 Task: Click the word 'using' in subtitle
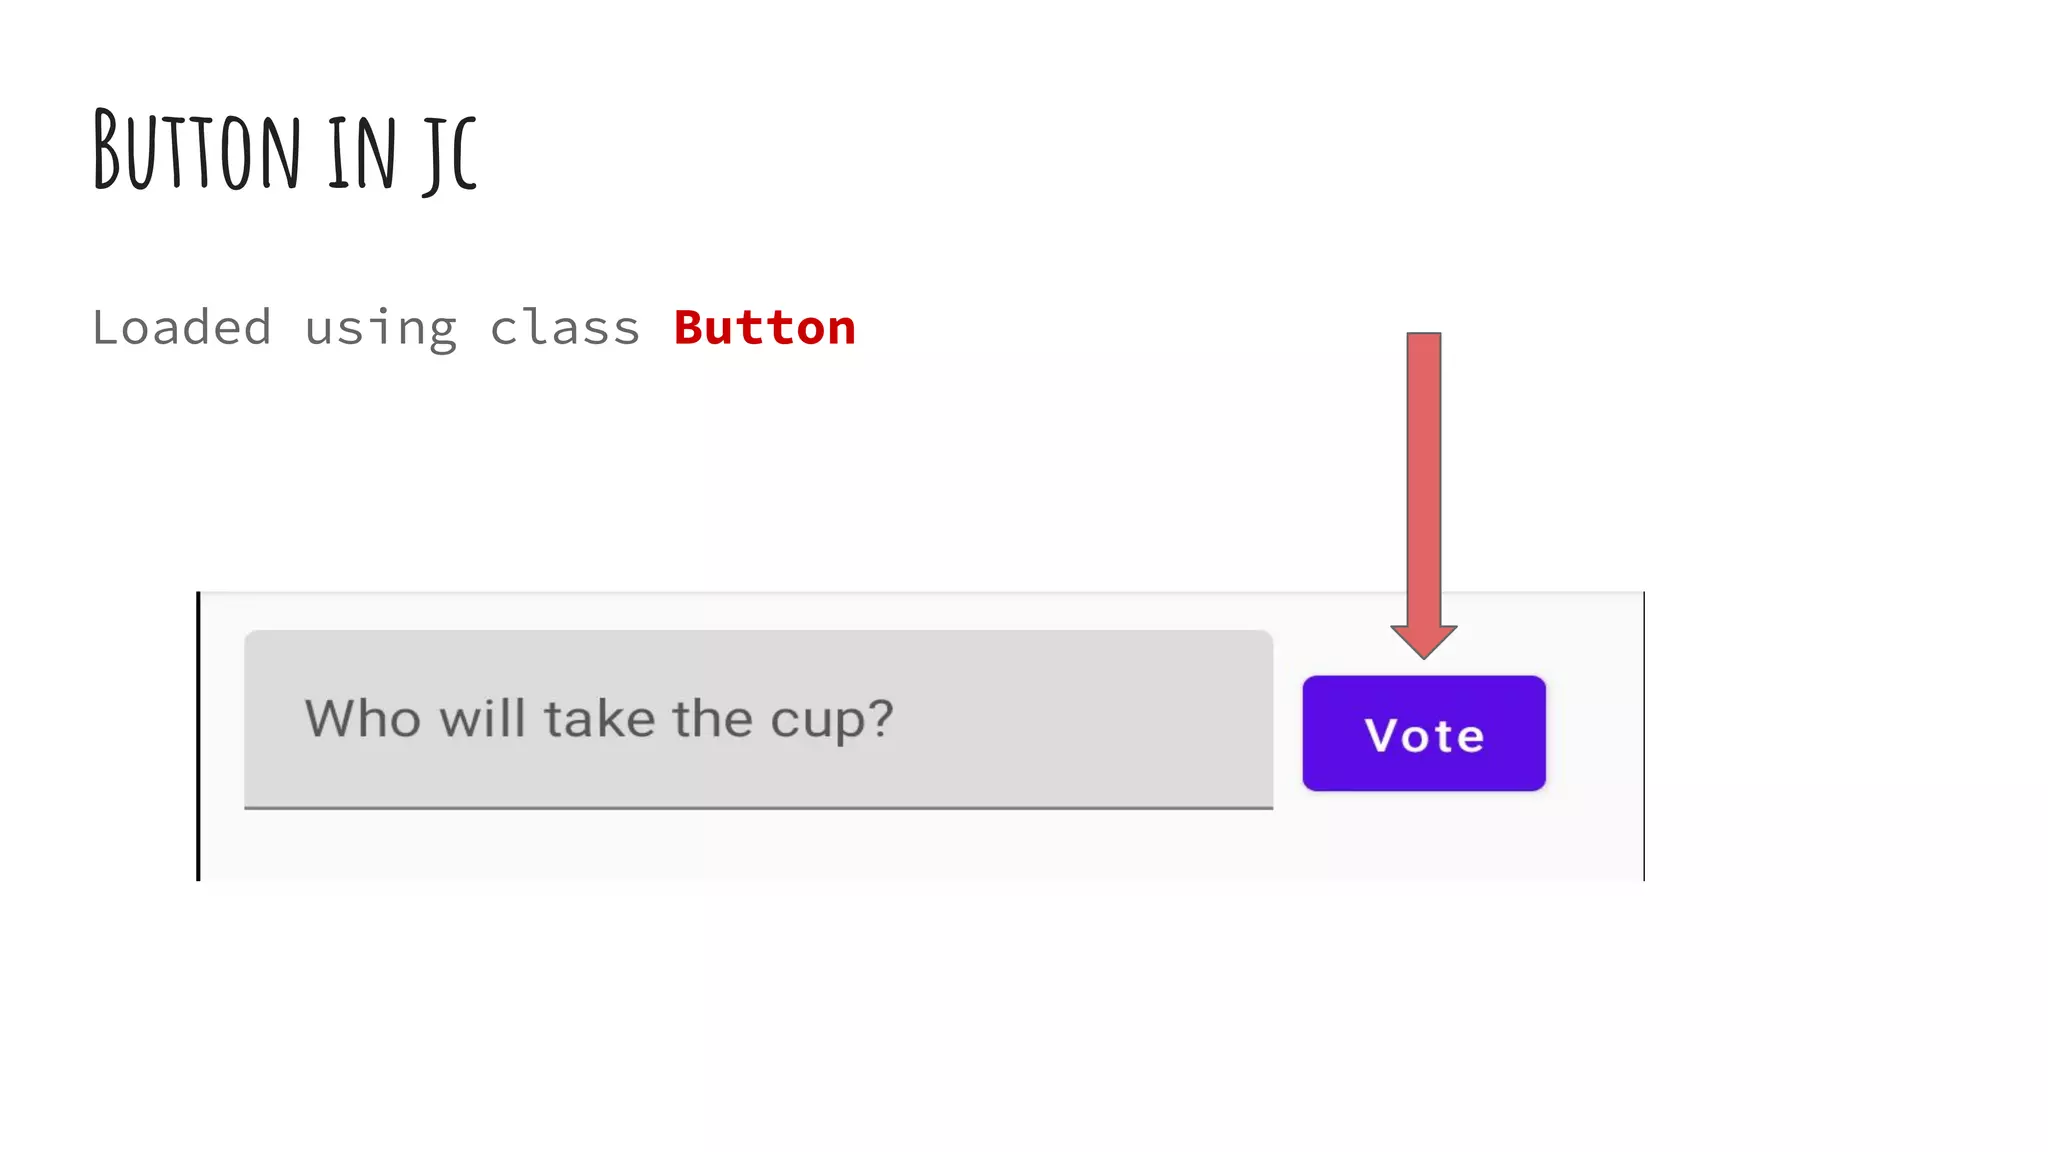380,328
